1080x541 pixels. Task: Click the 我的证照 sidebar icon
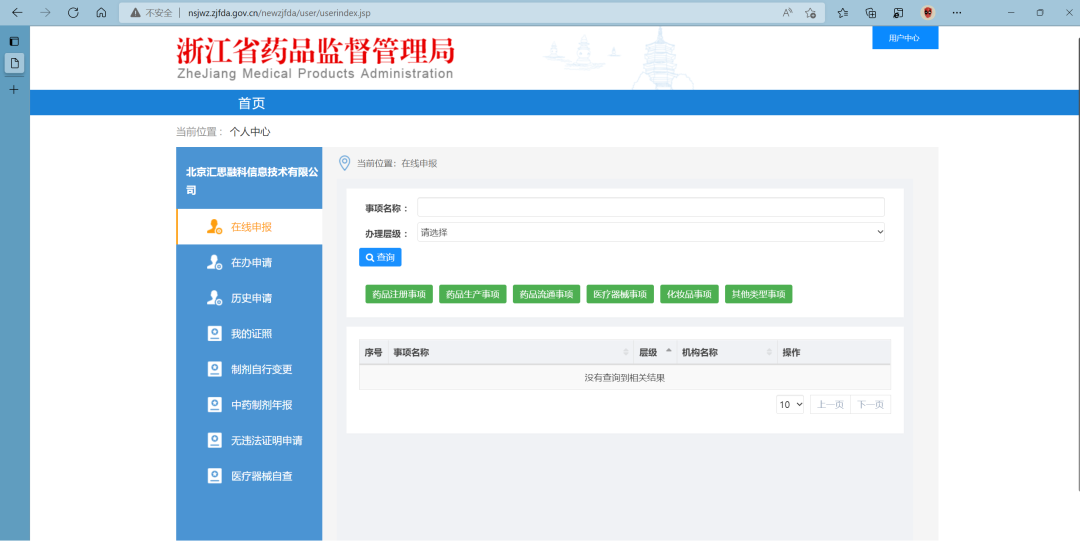(x=214, y=334)
